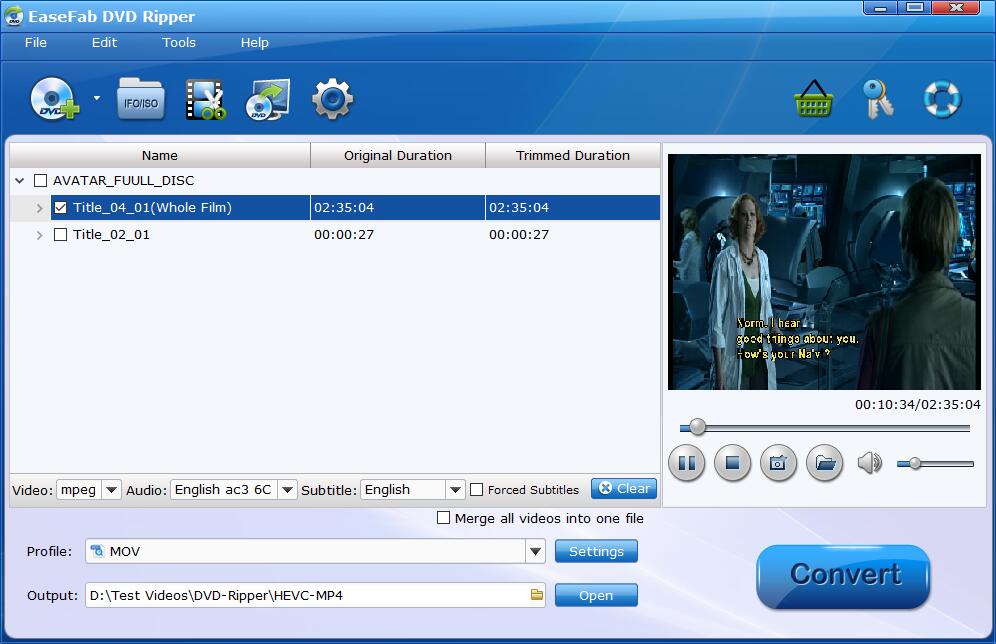Screen dimensions: 996x644
Task: Open the snapshot folder icon
Action: point(824,463)
